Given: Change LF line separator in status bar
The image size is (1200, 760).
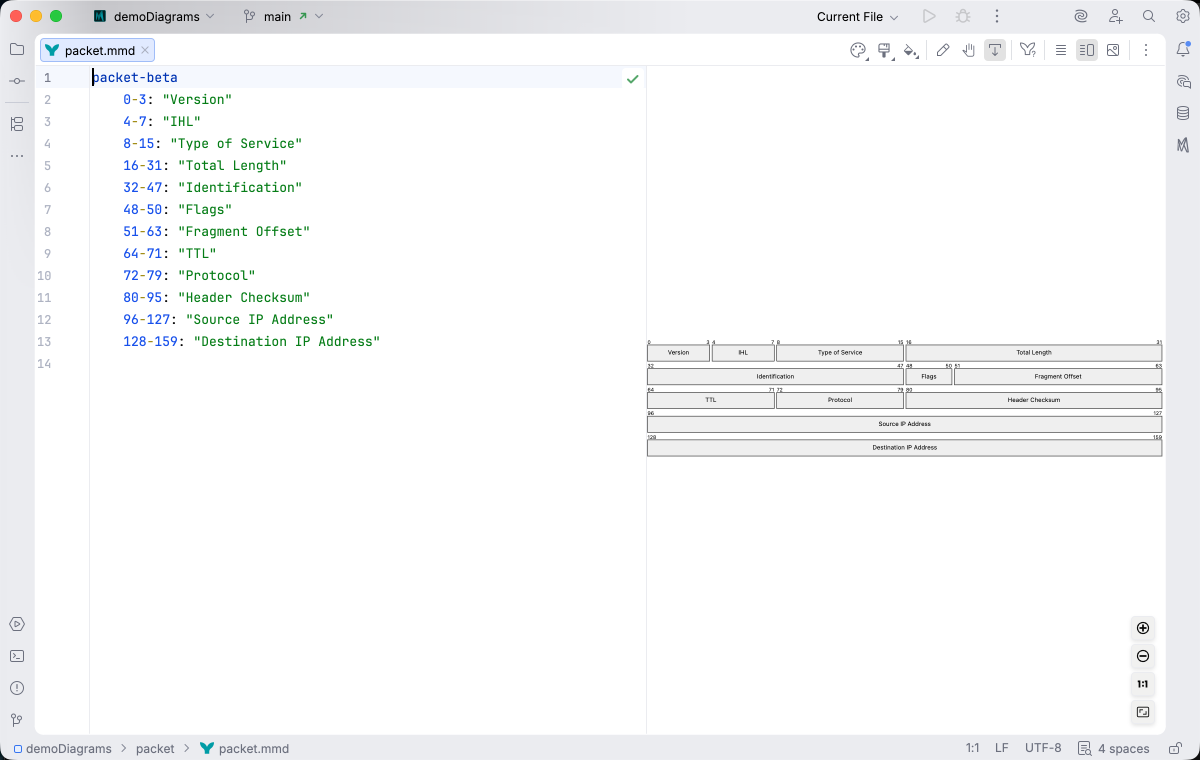Looking at the screenshot, I should click(x=1001, y=748).
